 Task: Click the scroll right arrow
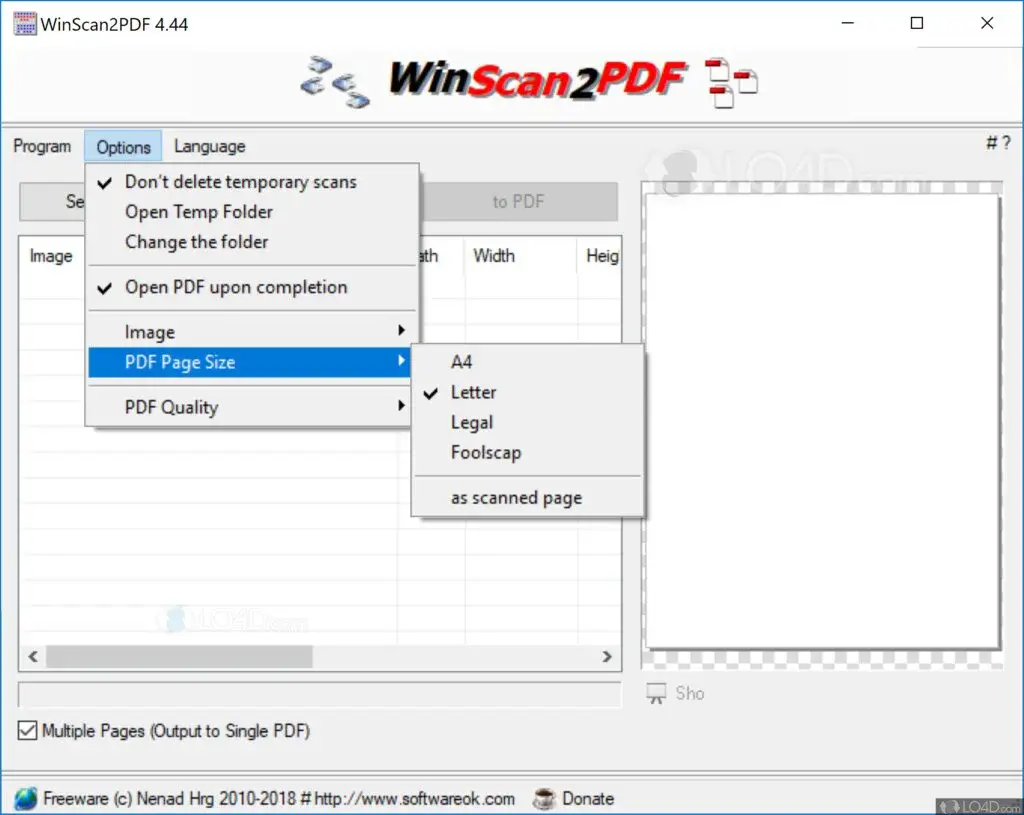click(x=607, y=656)
